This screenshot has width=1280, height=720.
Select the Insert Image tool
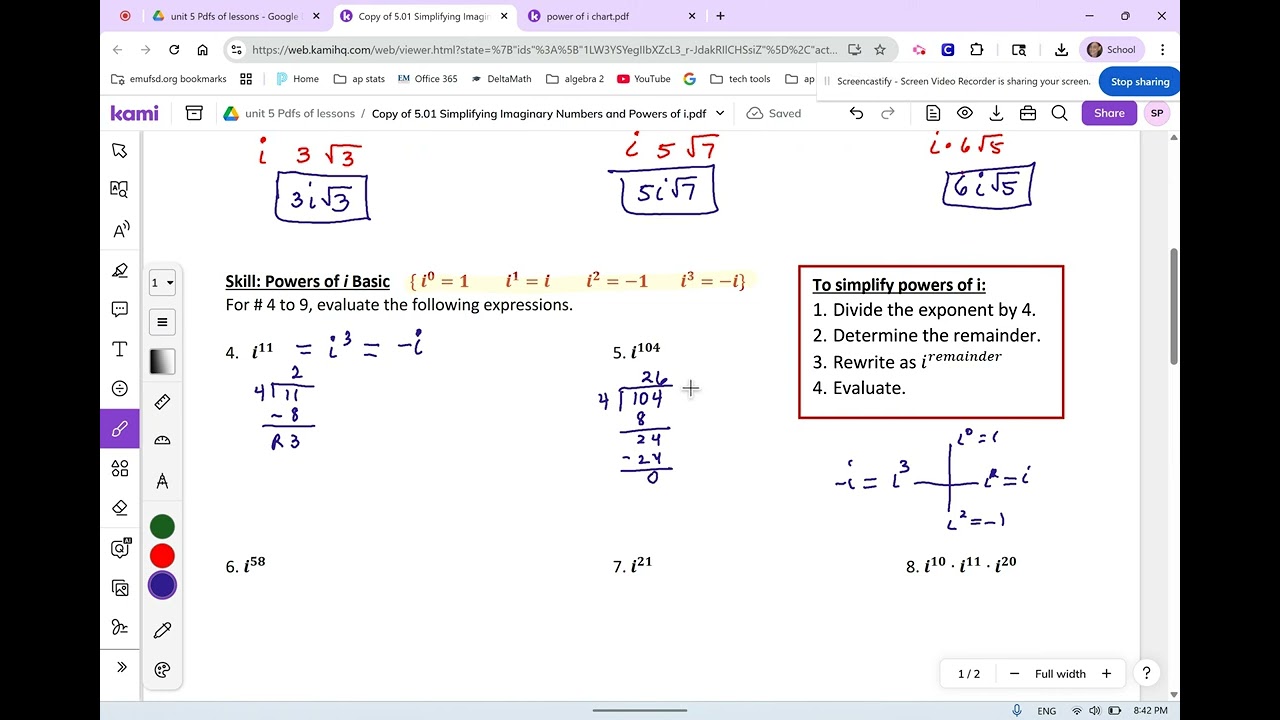pyautogui.click(x=120, y=588)
